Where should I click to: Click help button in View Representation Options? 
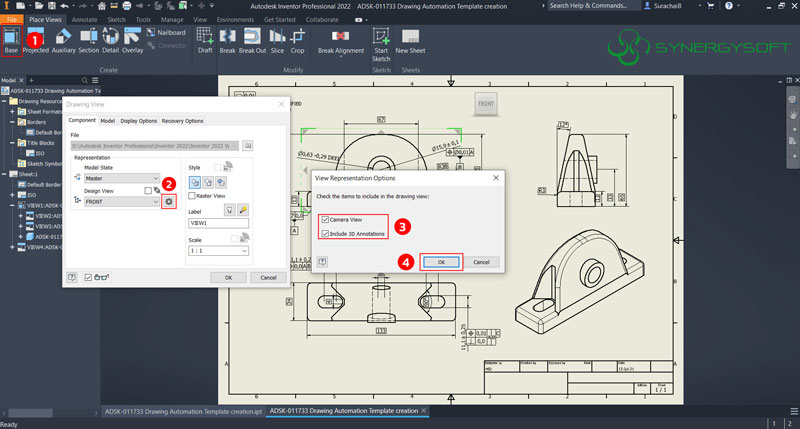coord(322,262)
